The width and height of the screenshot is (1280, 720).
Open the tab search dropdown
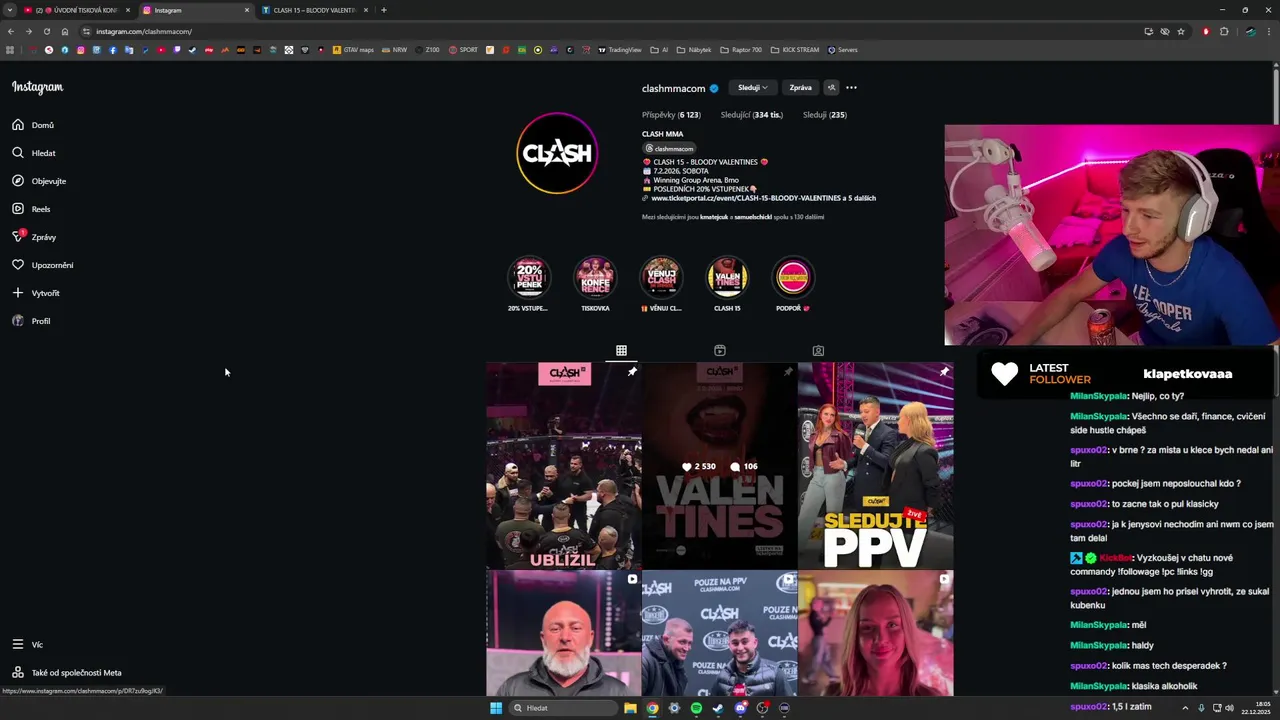pyautogui.click(x=9, y=10)
